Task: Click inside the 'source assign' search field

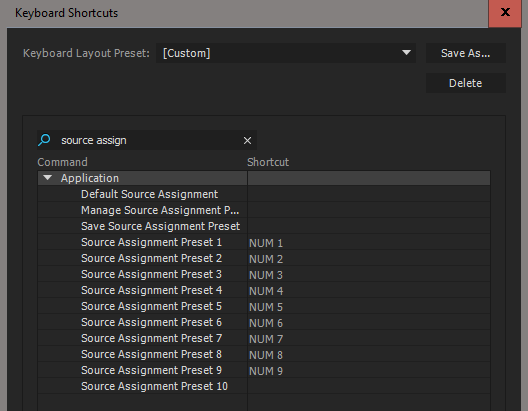Action: click(x=148, y=140)
